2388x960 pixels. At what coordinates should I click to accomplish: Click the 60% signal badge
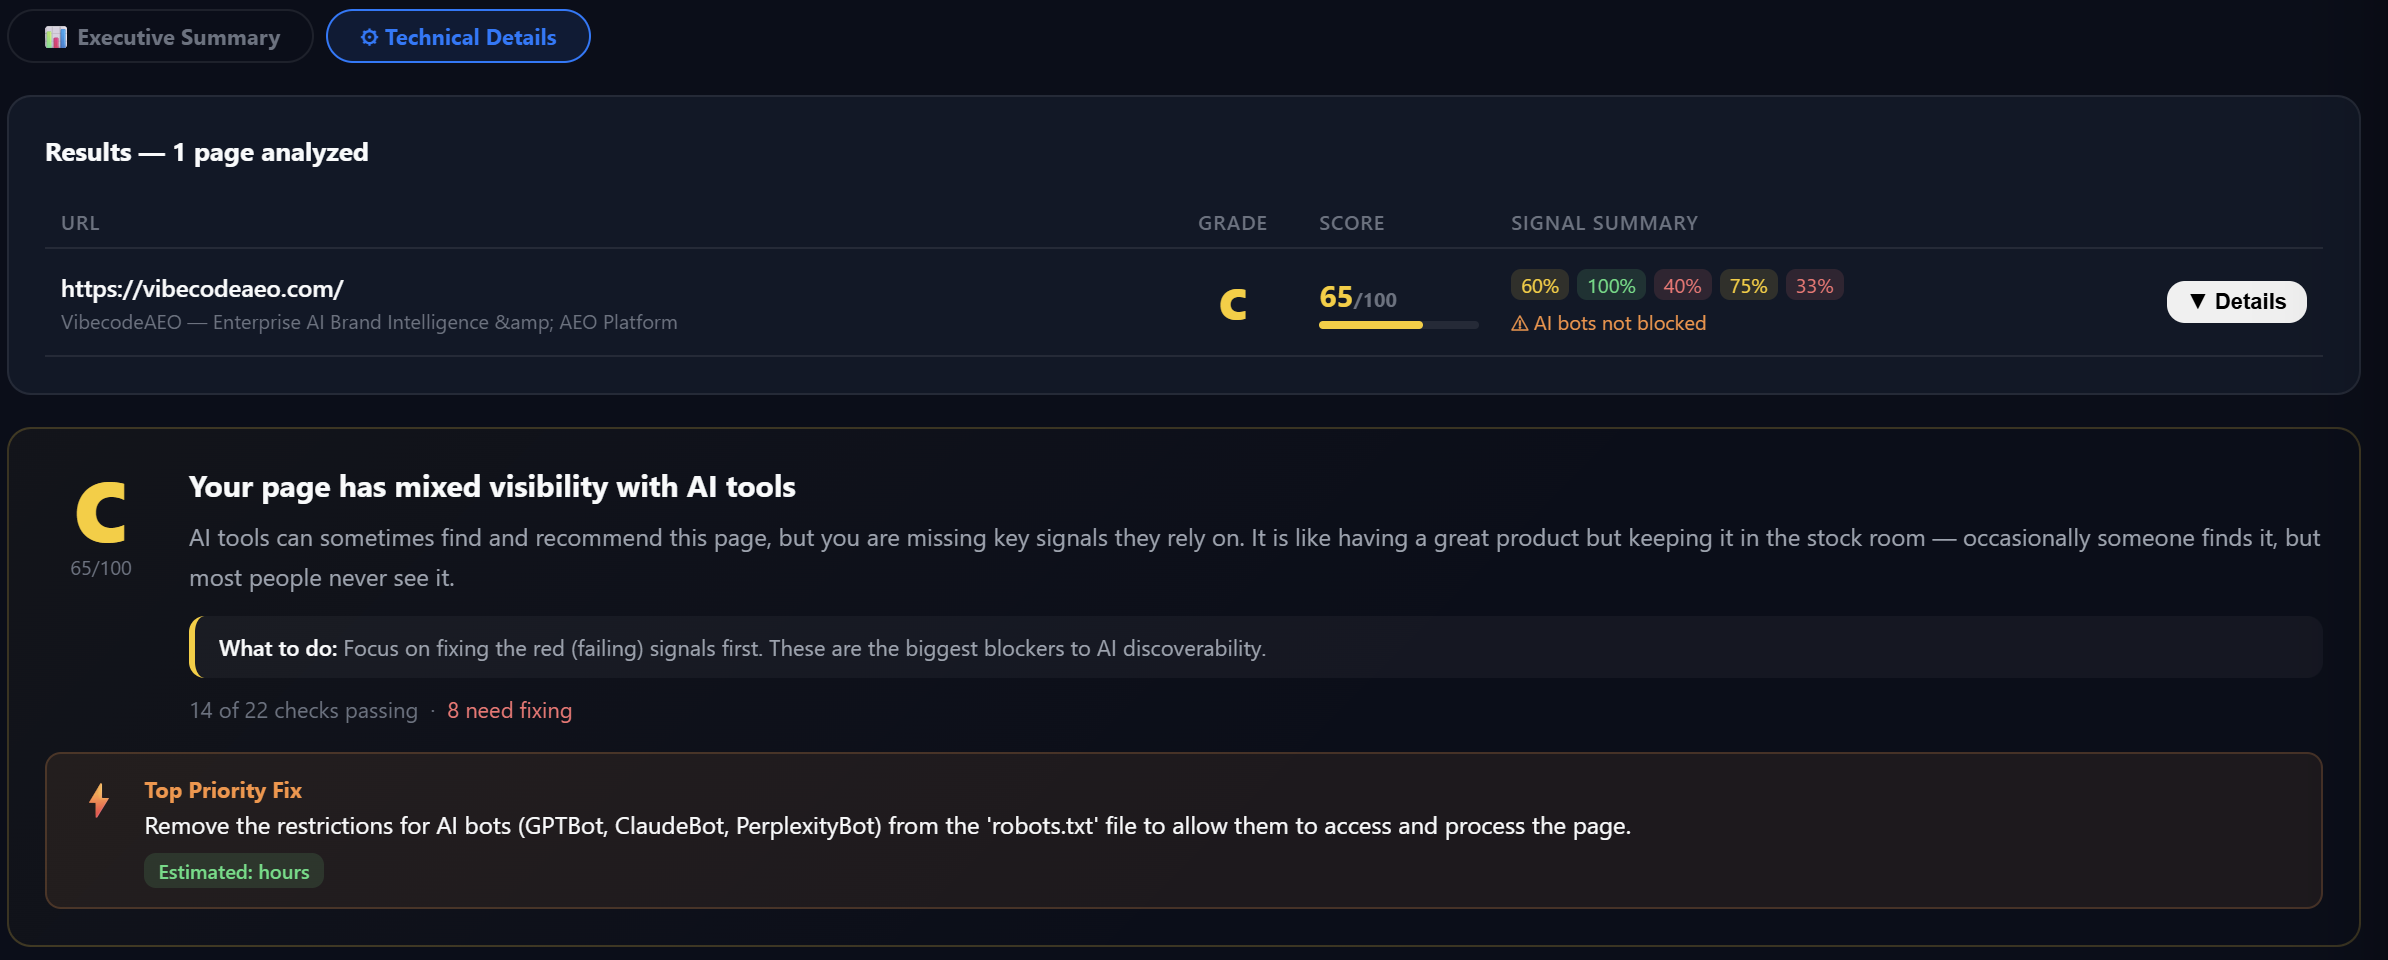click(x=1539, y=286)
